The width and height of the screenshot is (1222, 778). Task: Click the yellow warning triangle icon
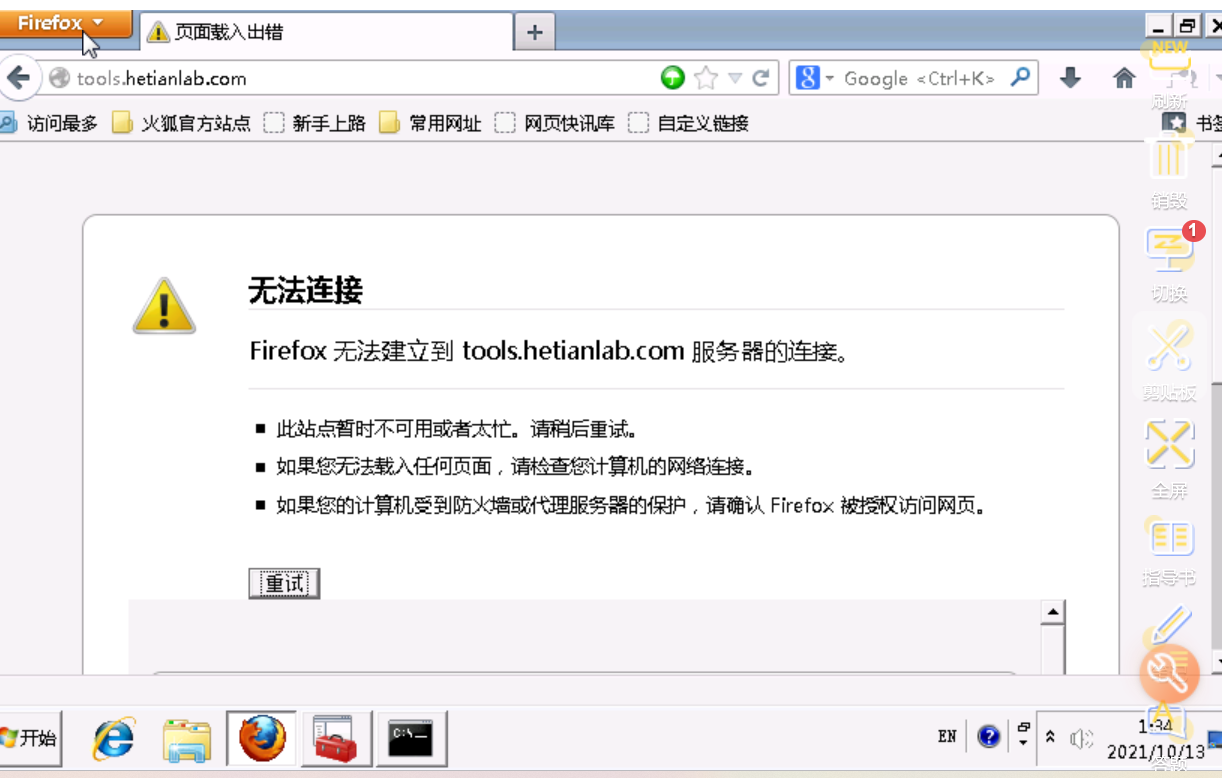164,305
